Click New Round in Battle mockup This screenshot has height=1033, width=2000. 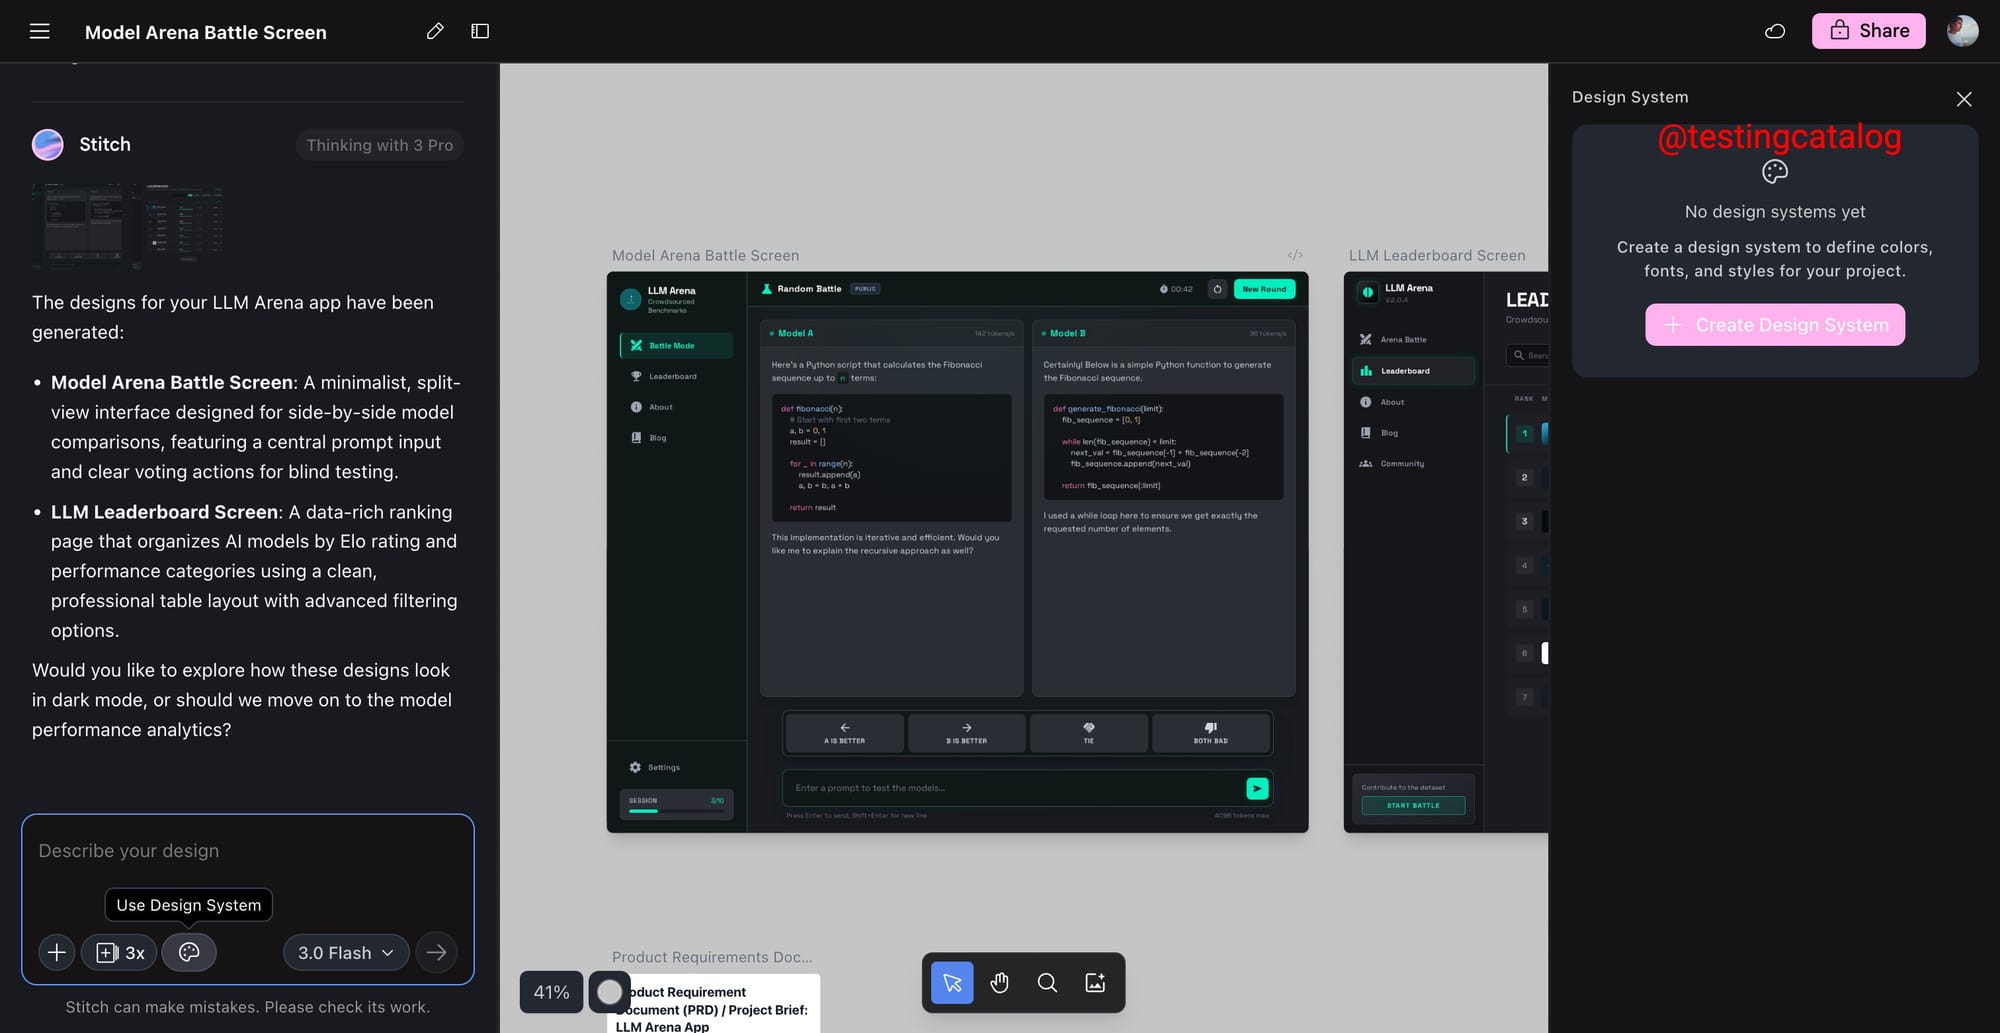pos(1264,289)
